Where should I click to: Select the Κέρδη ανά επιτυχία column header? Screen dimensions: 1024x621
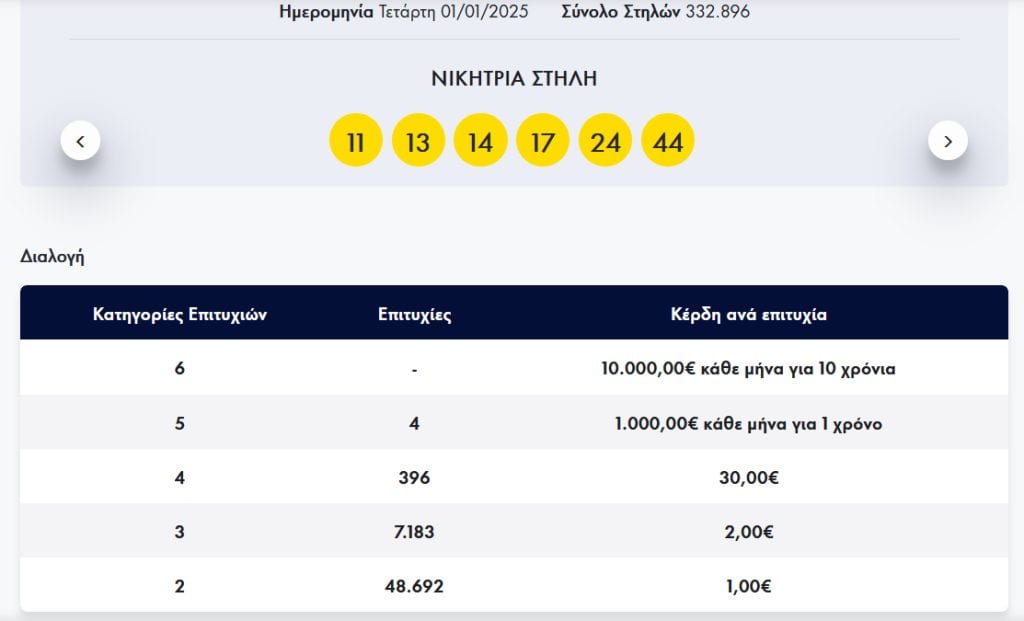point(748,314)
